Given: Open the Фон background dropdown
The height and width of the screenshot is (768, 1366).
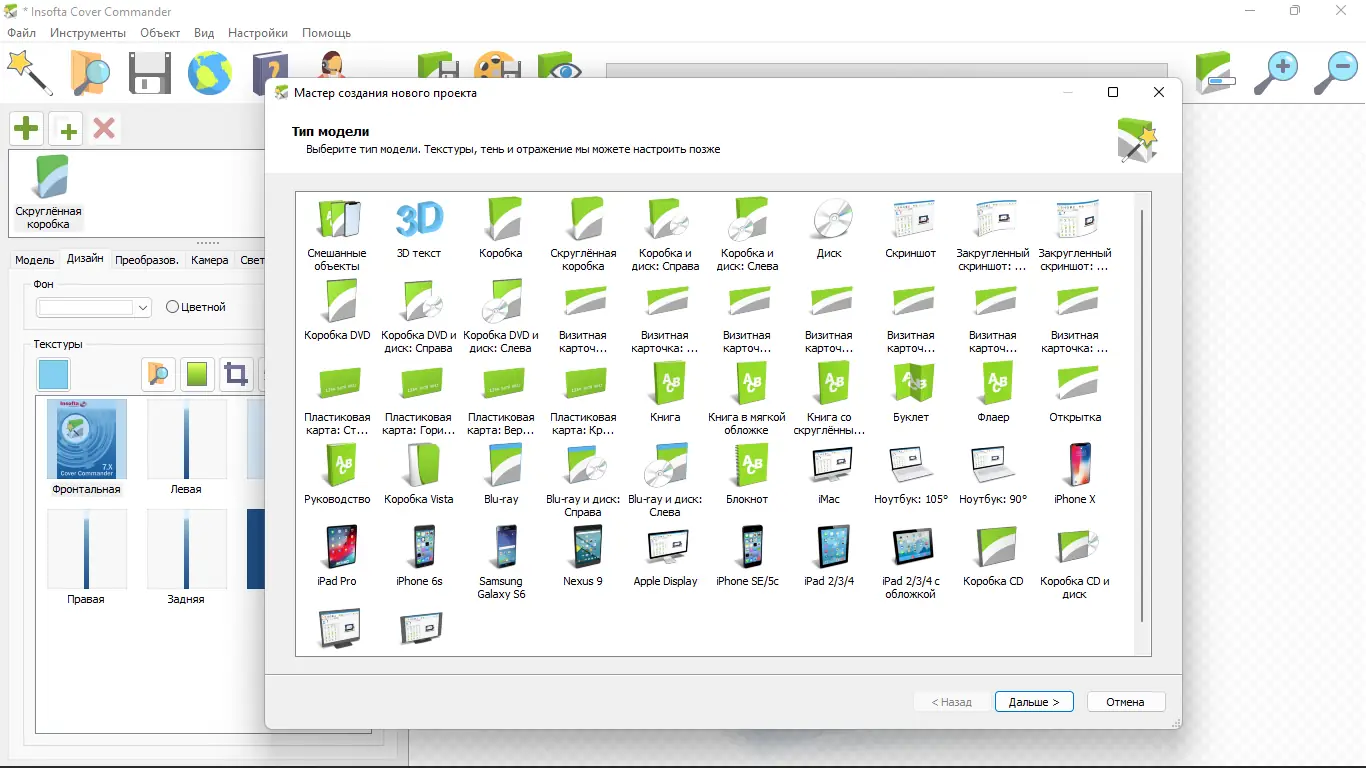Looking at the screenshot, I should pos(94,308).
